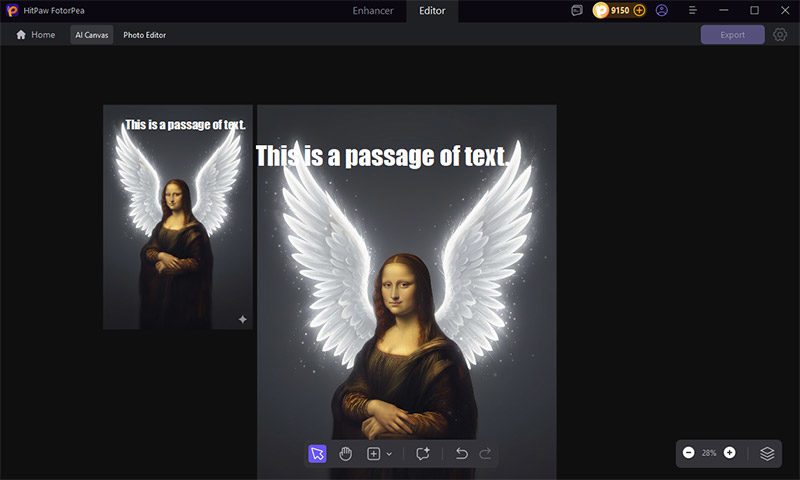Open the layers panel icon
This screenshot has width=800, height=480.
767,453
